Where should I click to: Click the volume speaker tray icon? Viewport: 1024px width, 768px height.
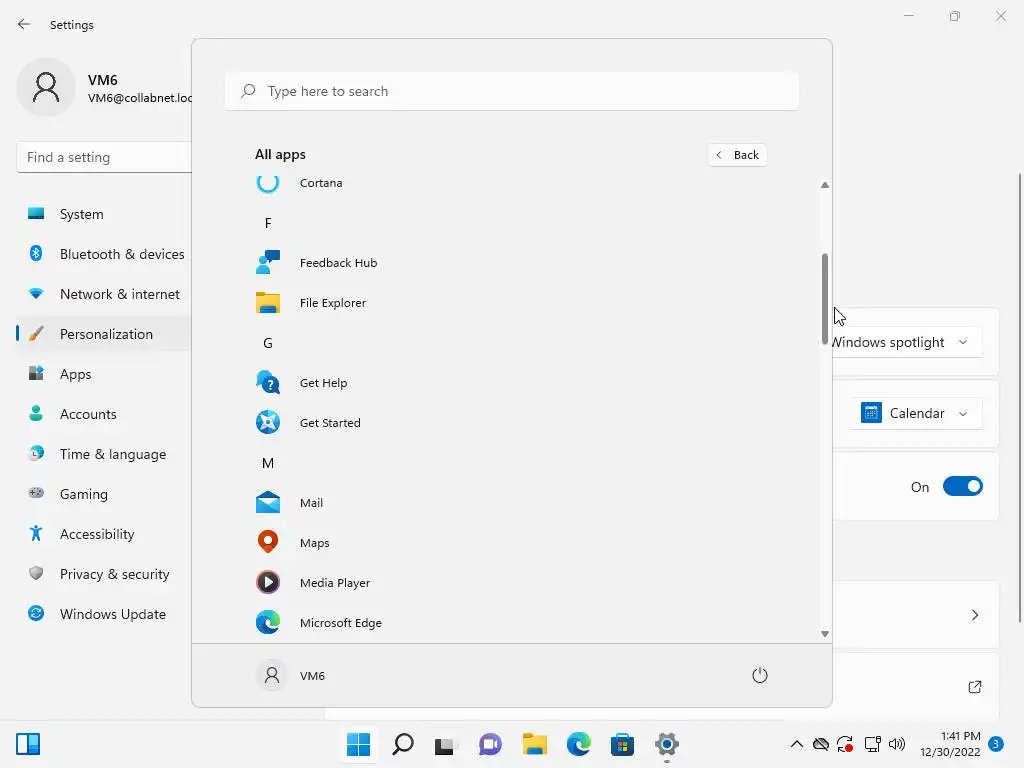coord(897,744)
